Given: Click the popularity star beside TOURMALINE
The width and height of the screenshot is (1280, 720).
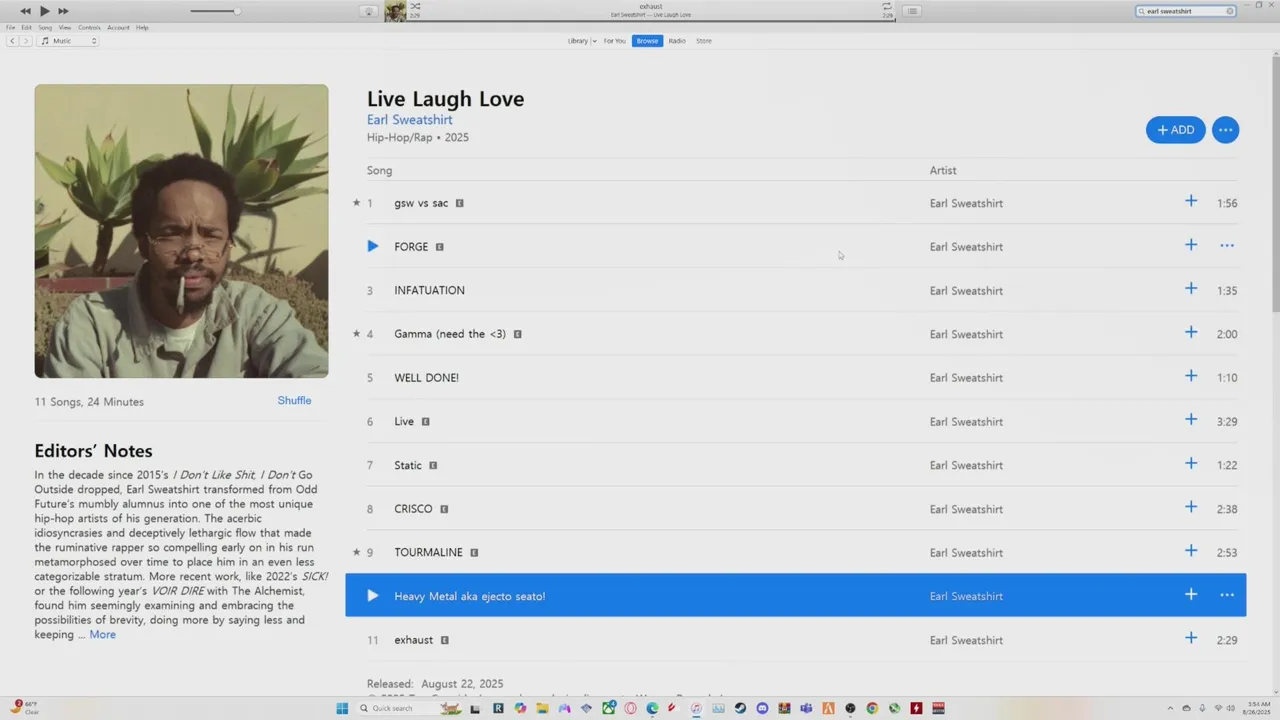Looking at the screenshot, I should (x=356, y=552).
